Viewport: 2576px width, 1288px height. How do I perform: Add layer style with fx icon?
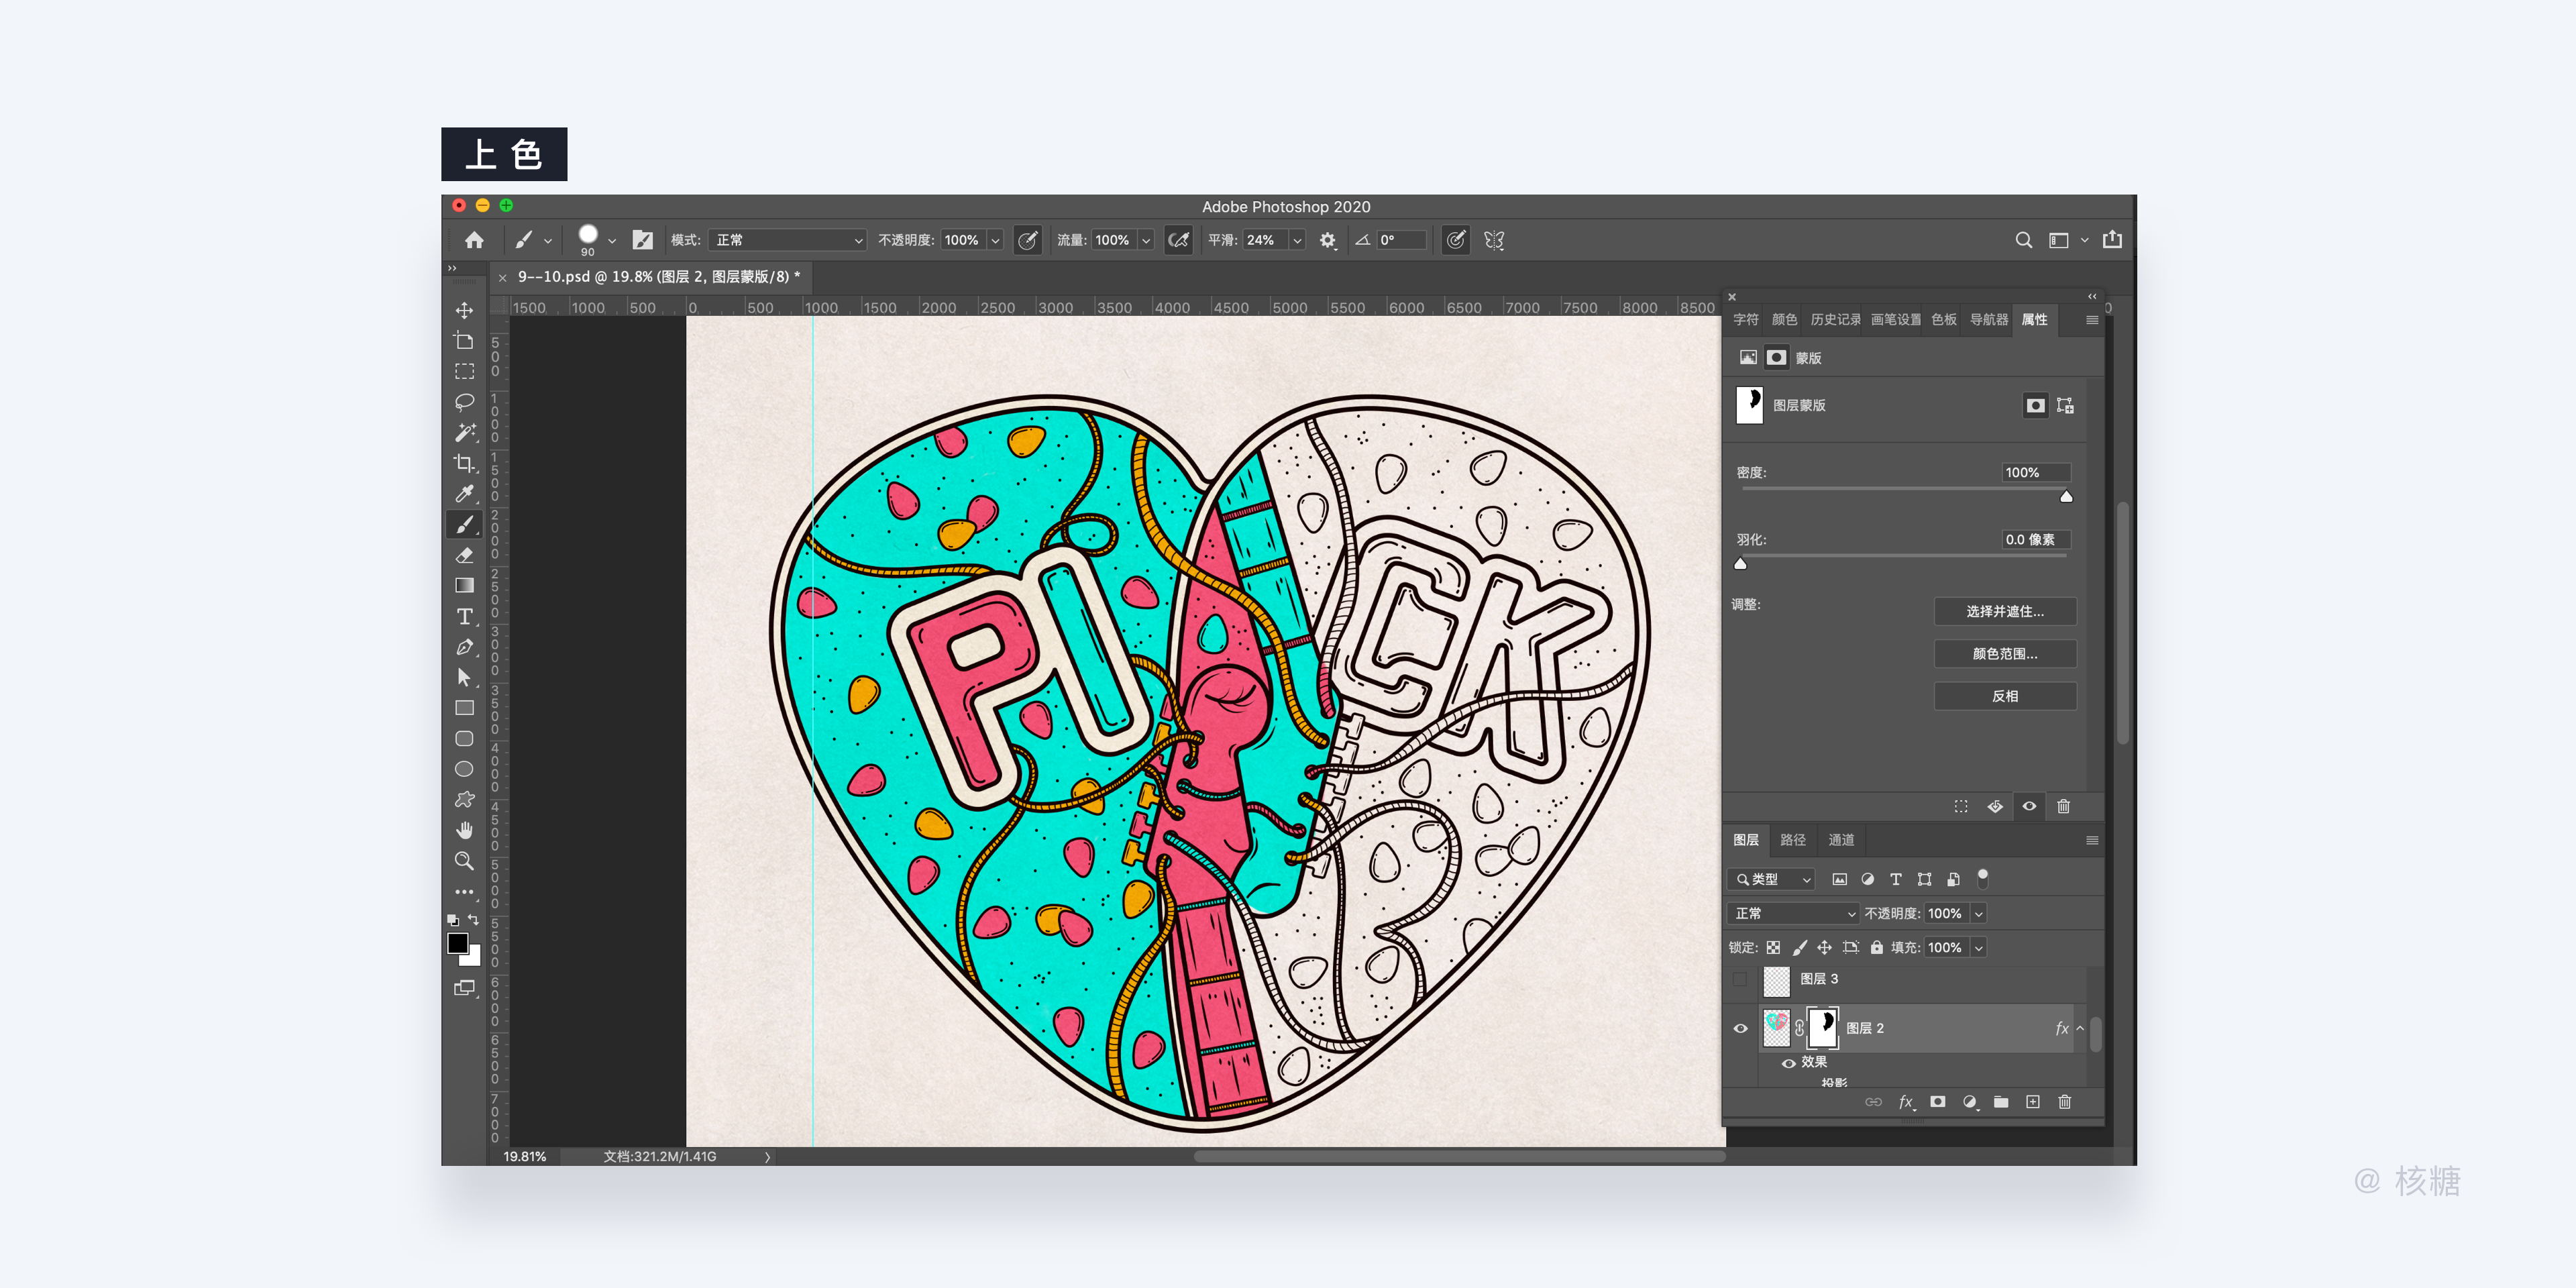(x=1906, y=1102)
